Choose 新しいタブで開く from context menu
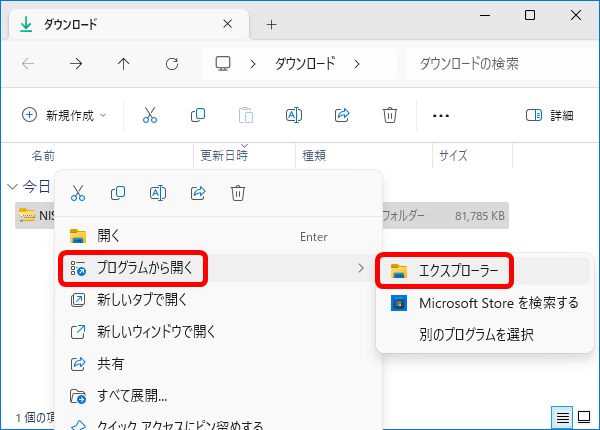The width and height of the screenshot is (600, 430). (156, 299)
